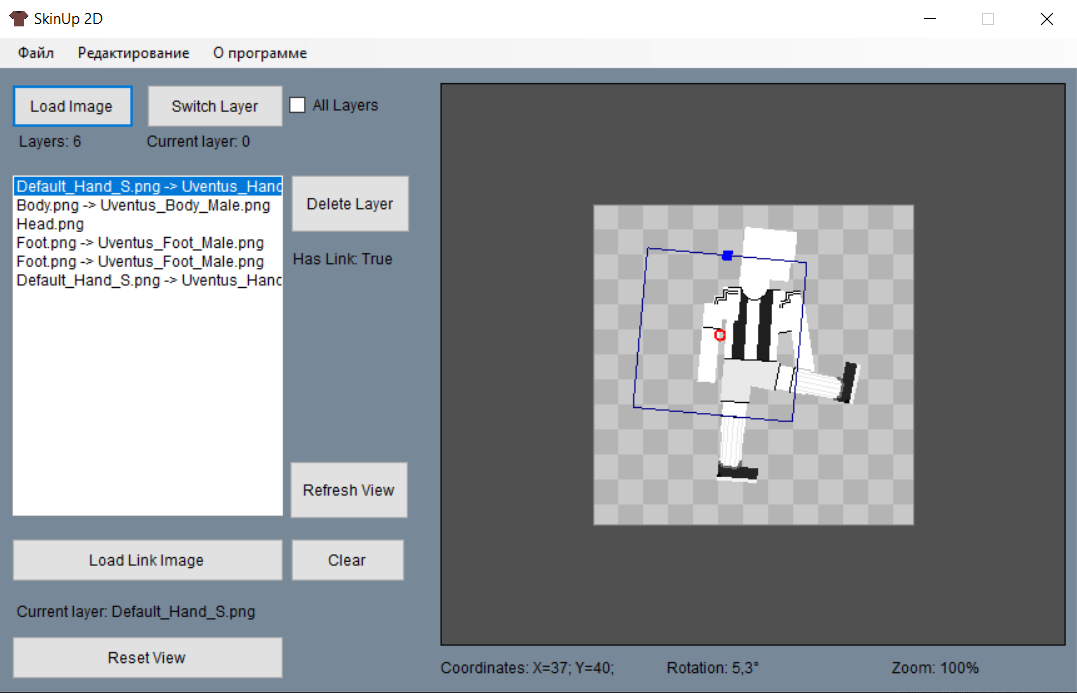The image size is (1077, 693).
Task: Click the red pivot point marker
Action: [x=720, y=335]
